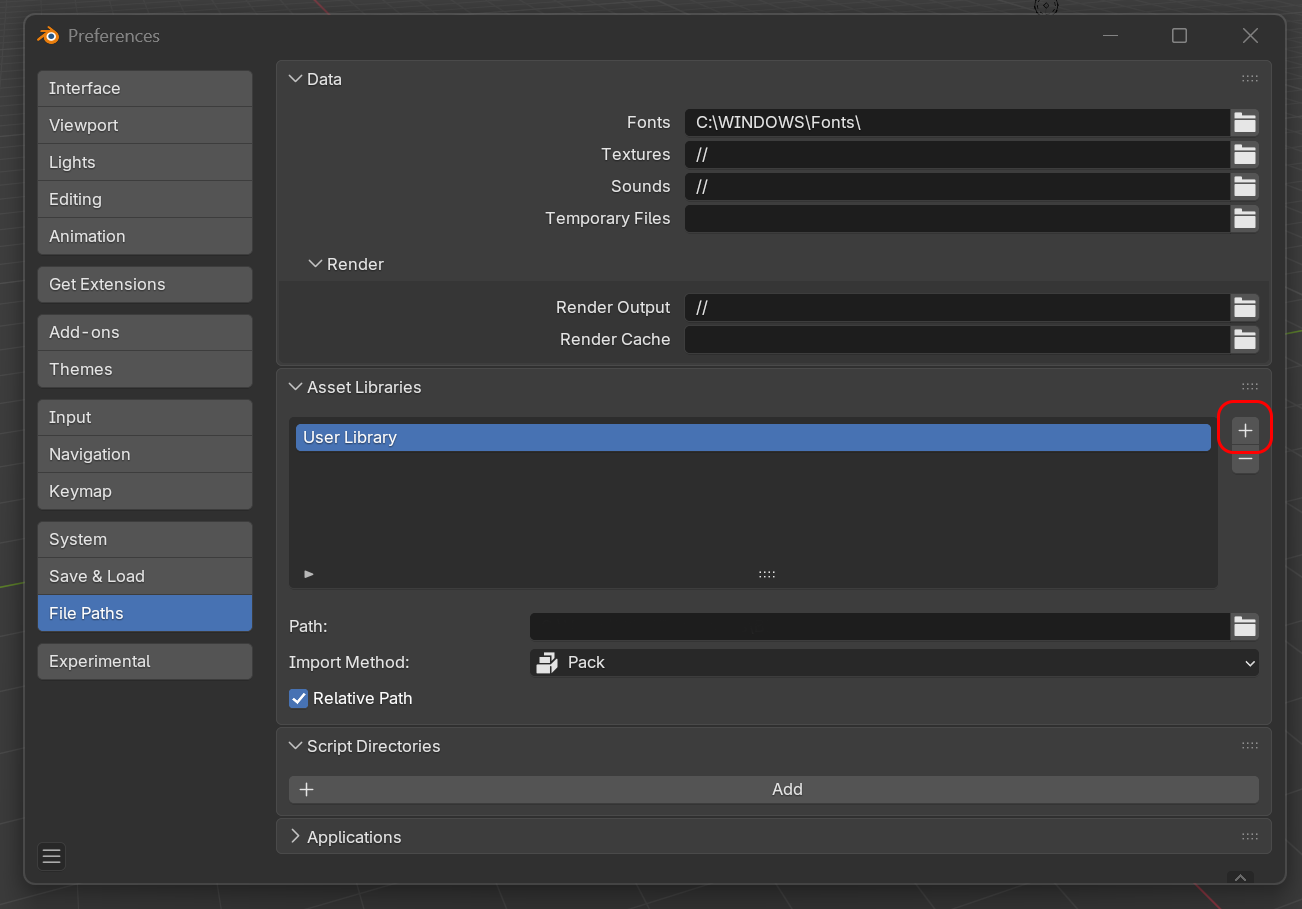Open the Sounds folder browser icon
Viewport: 1302px width, 909px height.
[1244, 186]
